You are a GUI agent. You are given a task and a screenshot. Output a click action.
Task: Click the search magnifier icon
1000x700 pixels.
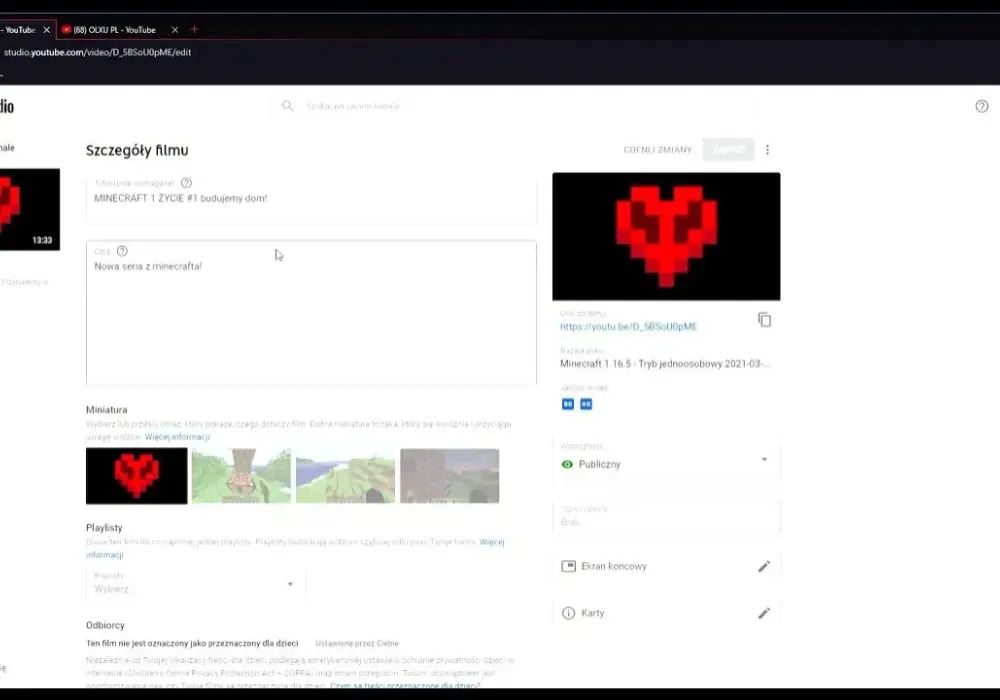point(288,106)
